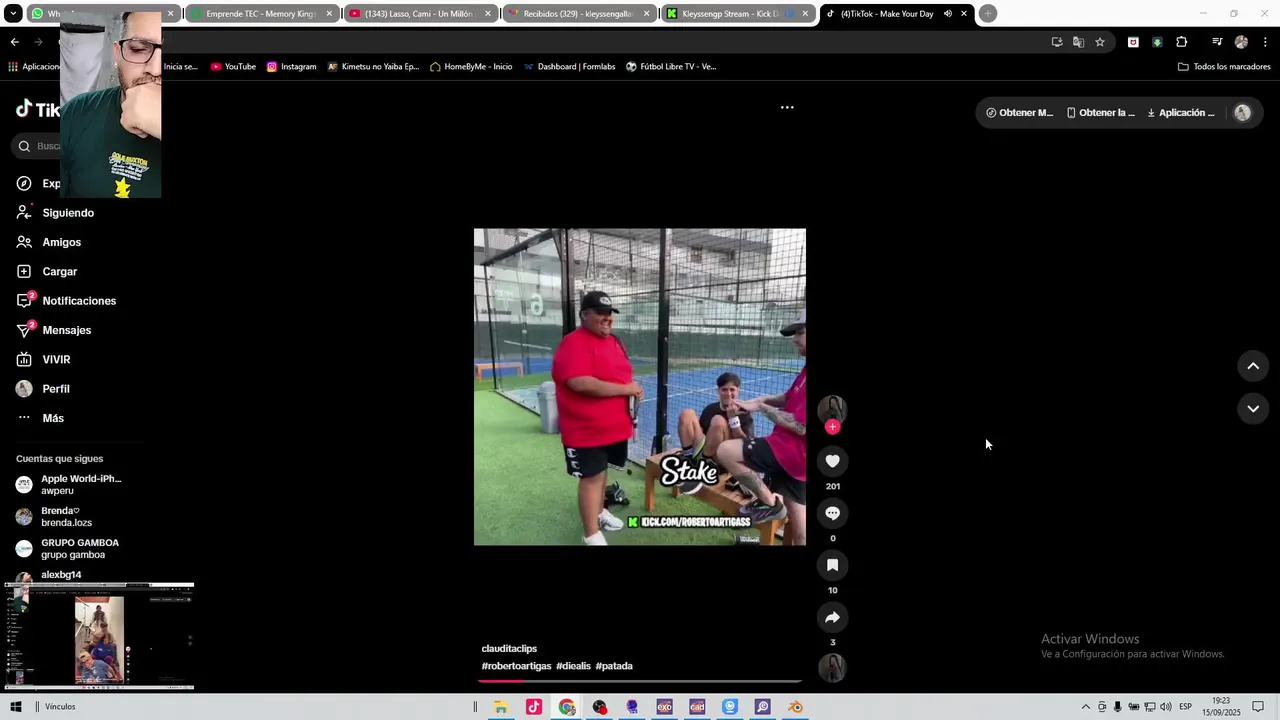Screen dimensions: 1280x720
Task: Click the Cargar plus-square icon
Action: click(x=24, y=271)
